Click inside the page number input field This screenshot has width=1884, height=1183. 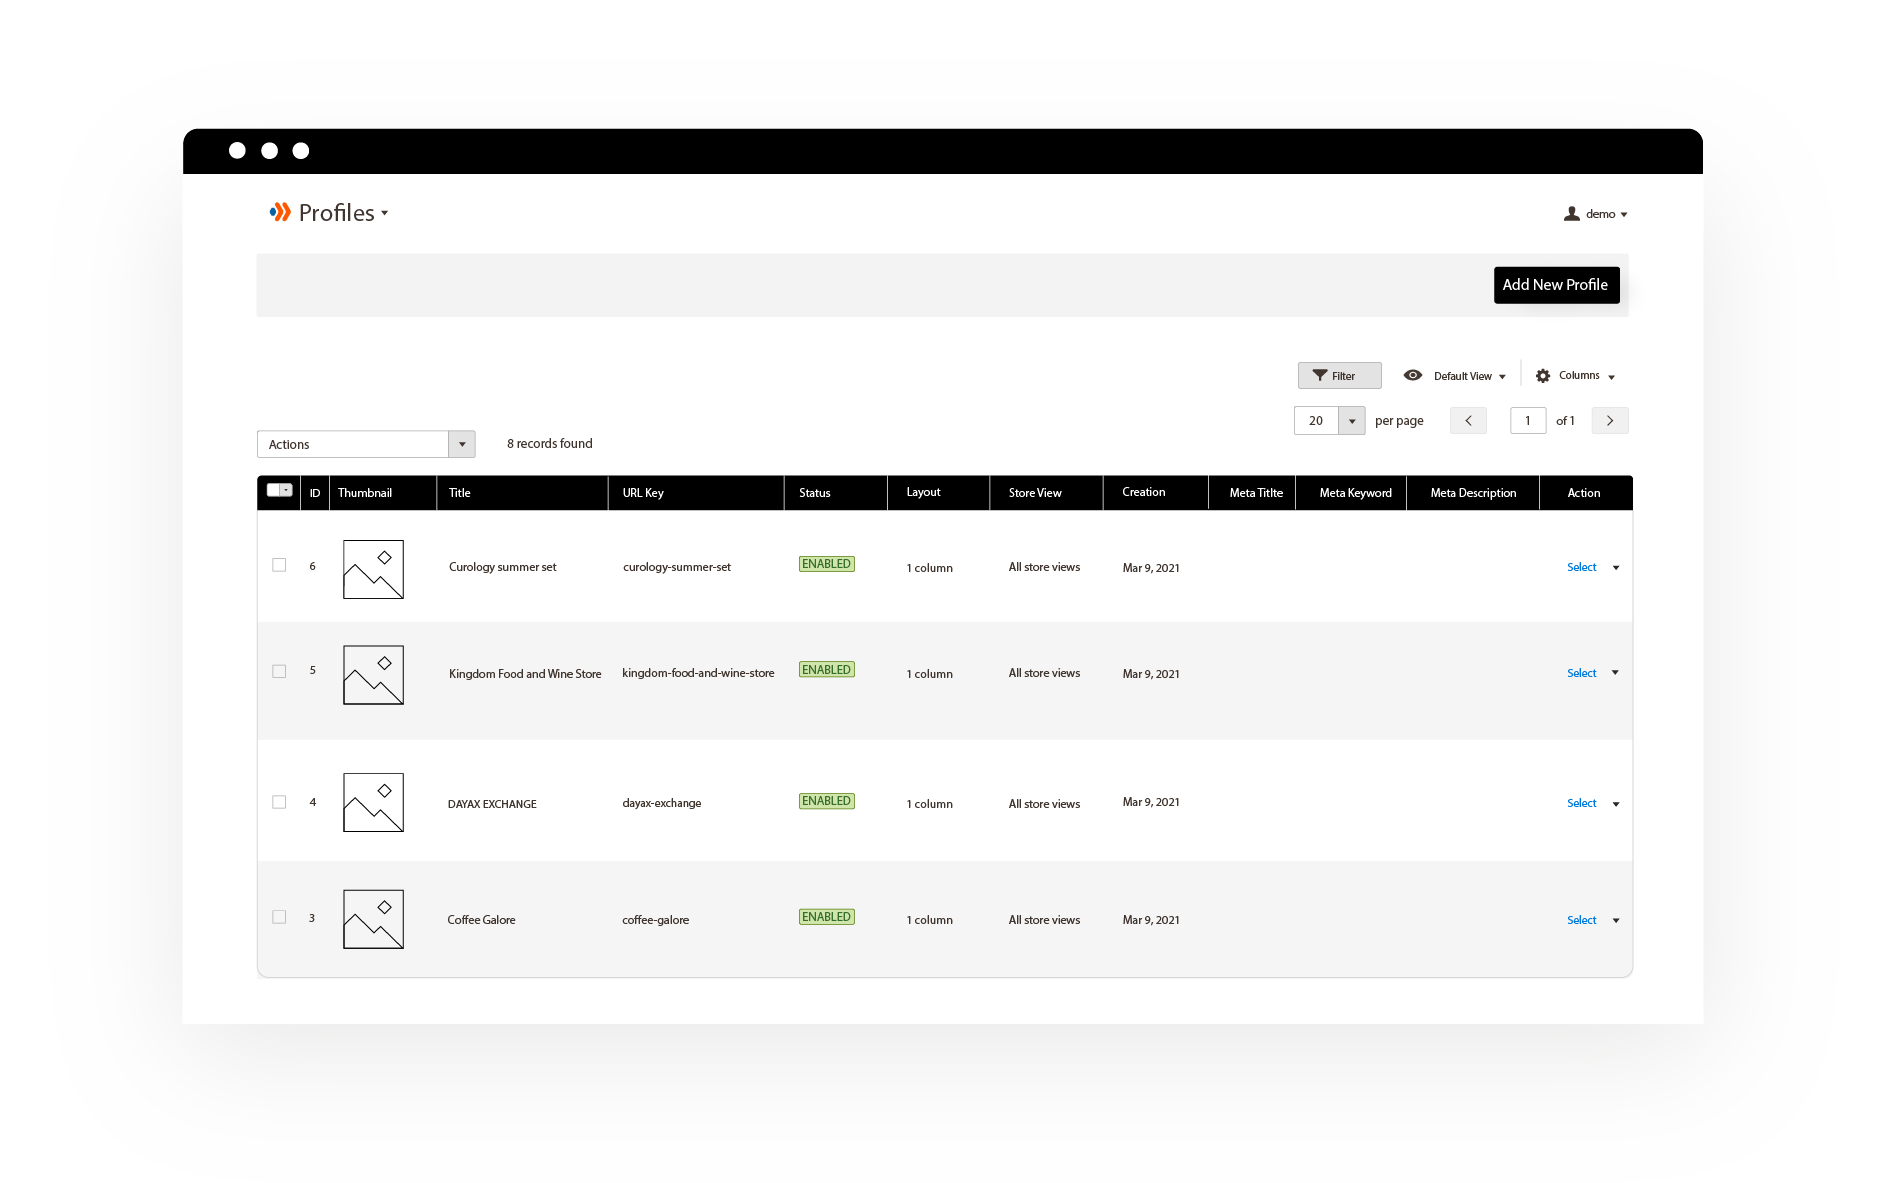tap(1527, 420)
